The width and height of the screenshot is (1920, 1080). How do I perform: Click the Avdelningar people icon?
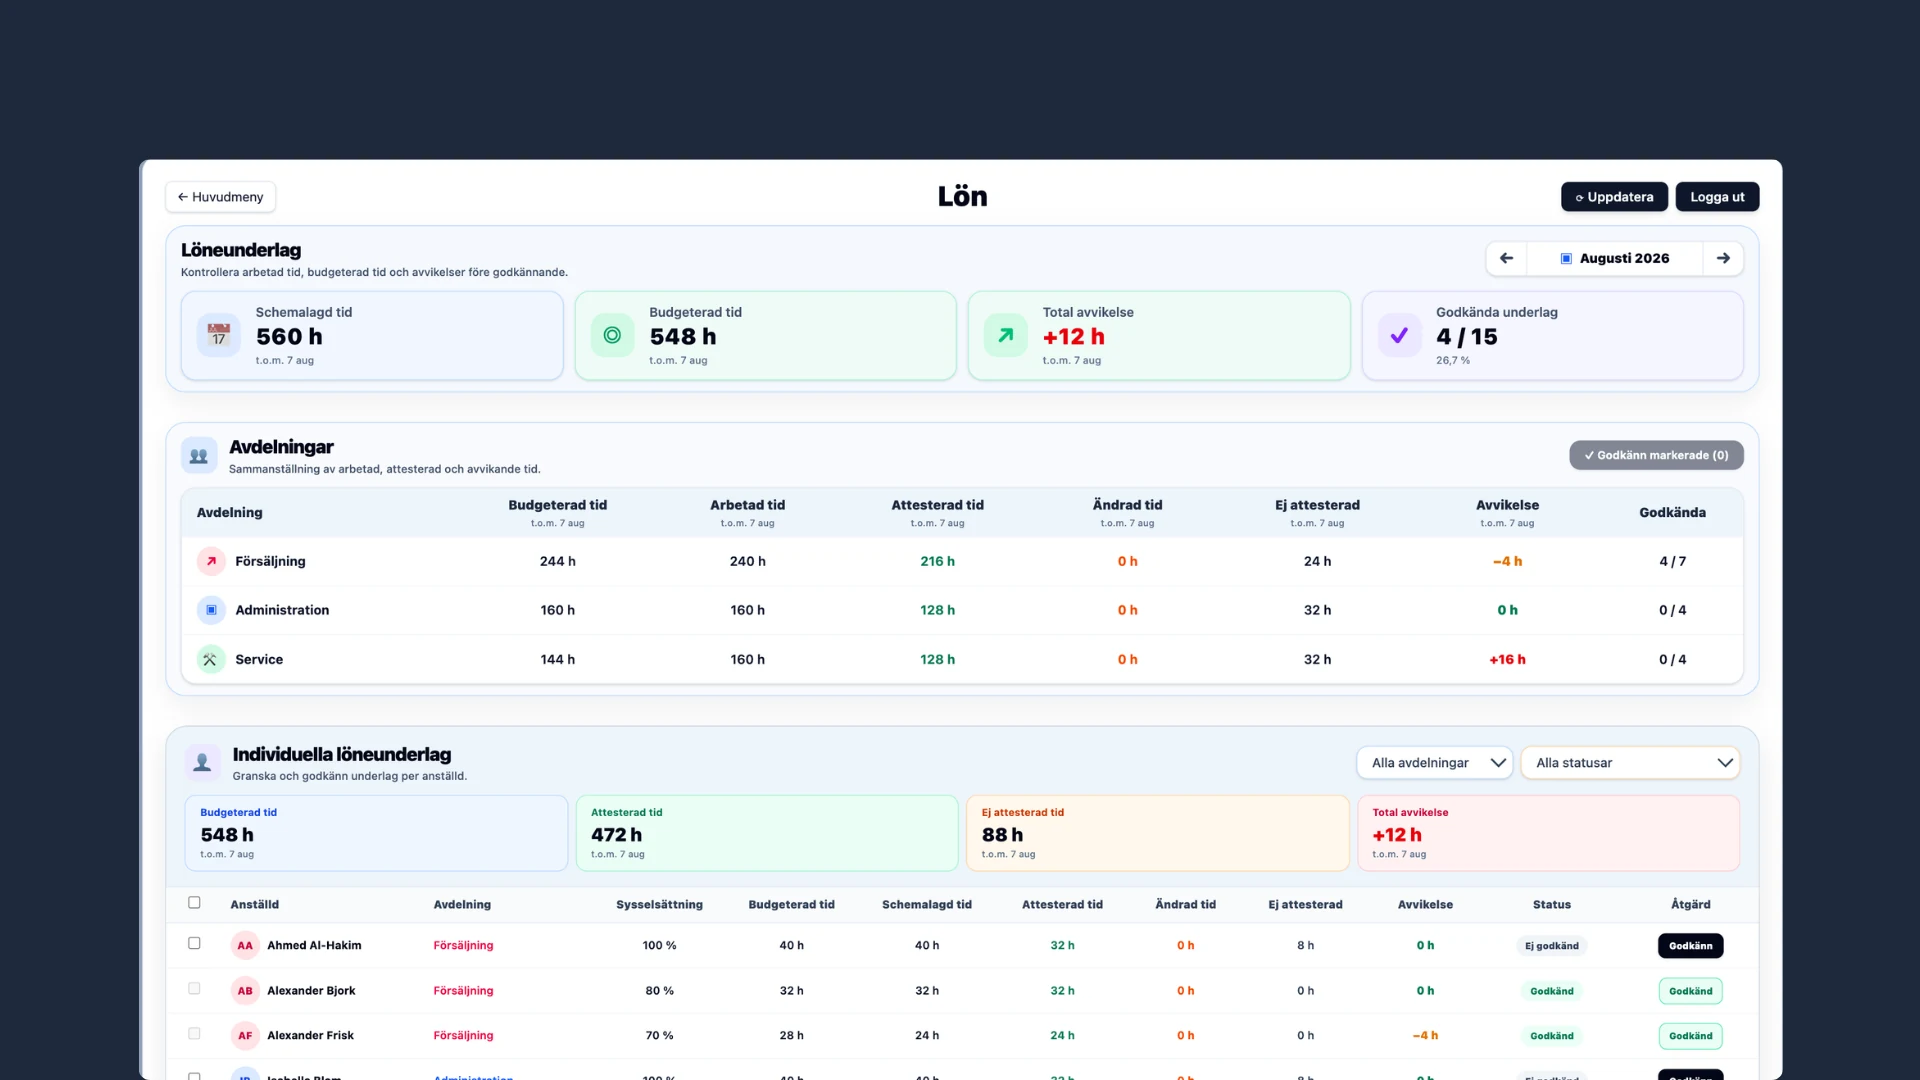199,456
